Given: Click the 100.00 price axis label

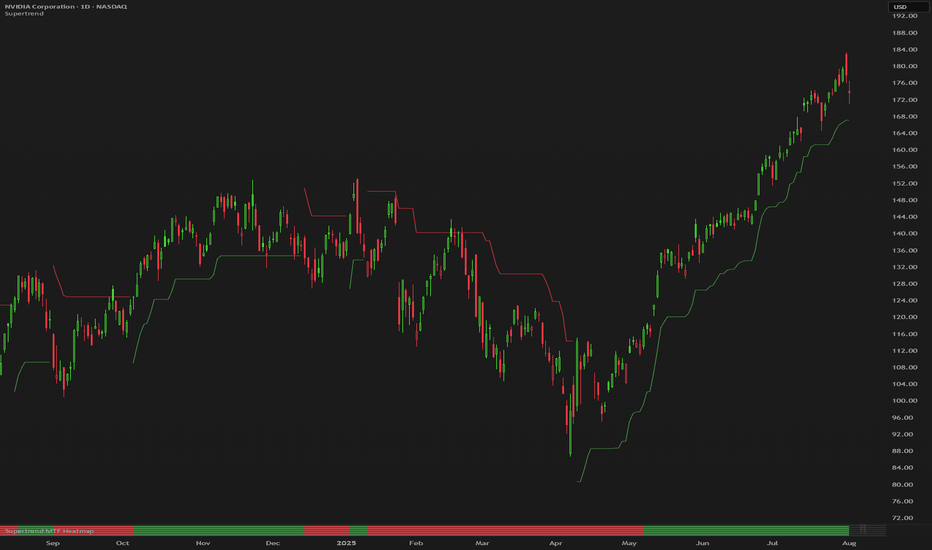Looking at the screenshot, I should click(904, 401).
